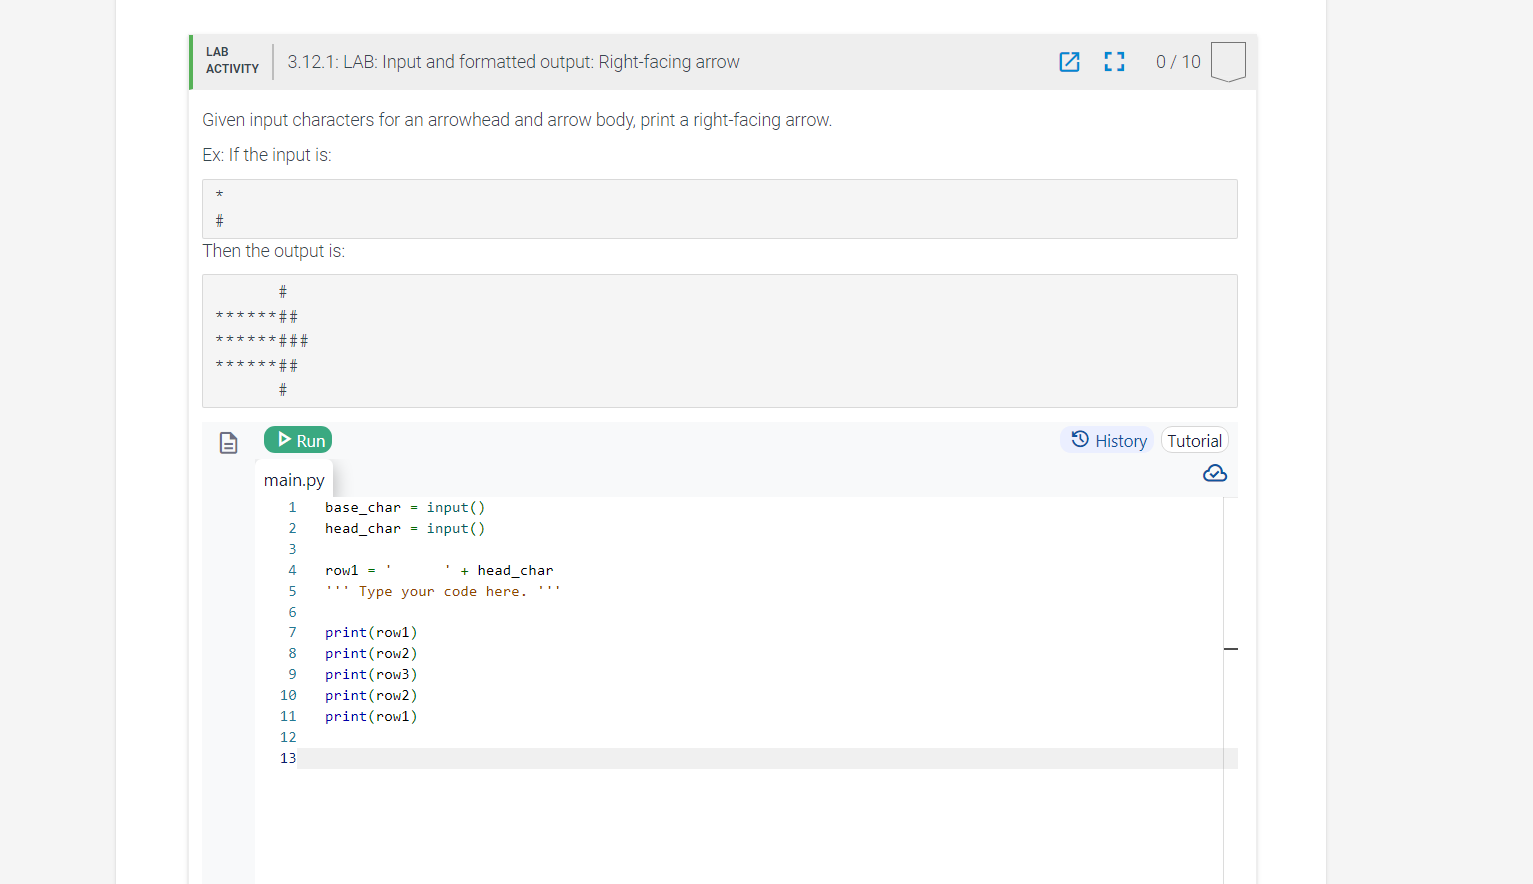Click empty line 6 in the editor
The height and width of the screenshot is (884, 1533).
point(767,613)
